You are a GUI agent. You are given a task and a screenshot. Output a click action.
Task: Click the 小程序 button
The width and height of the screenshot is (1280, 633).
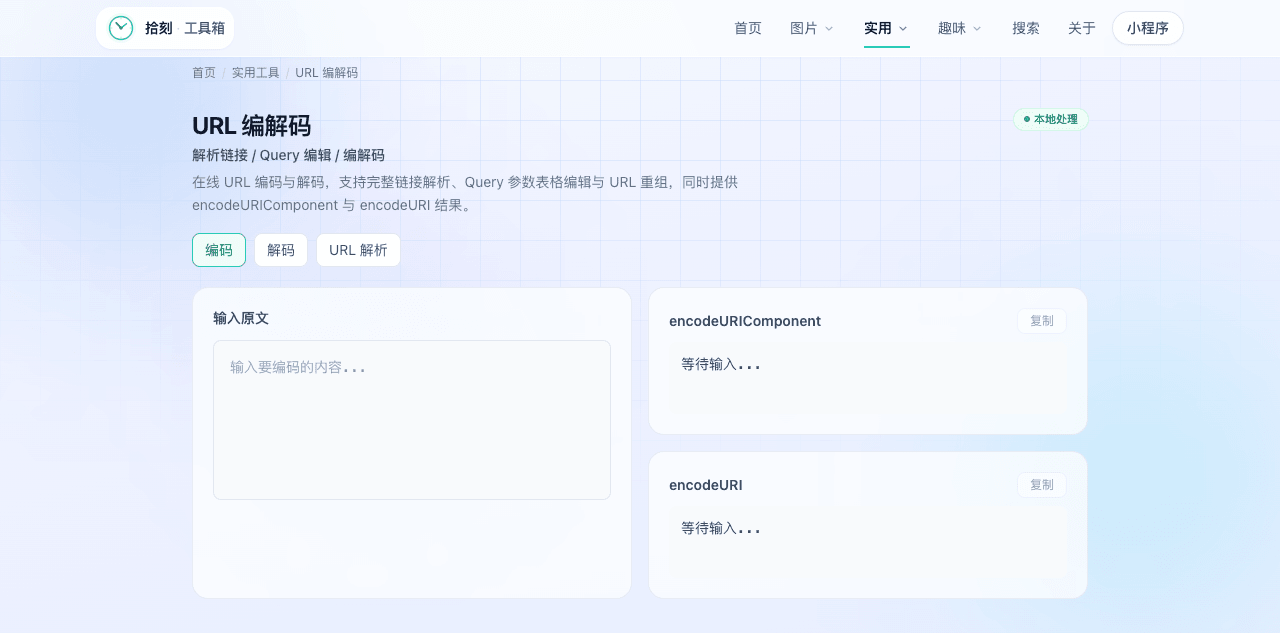point(1148,28)
